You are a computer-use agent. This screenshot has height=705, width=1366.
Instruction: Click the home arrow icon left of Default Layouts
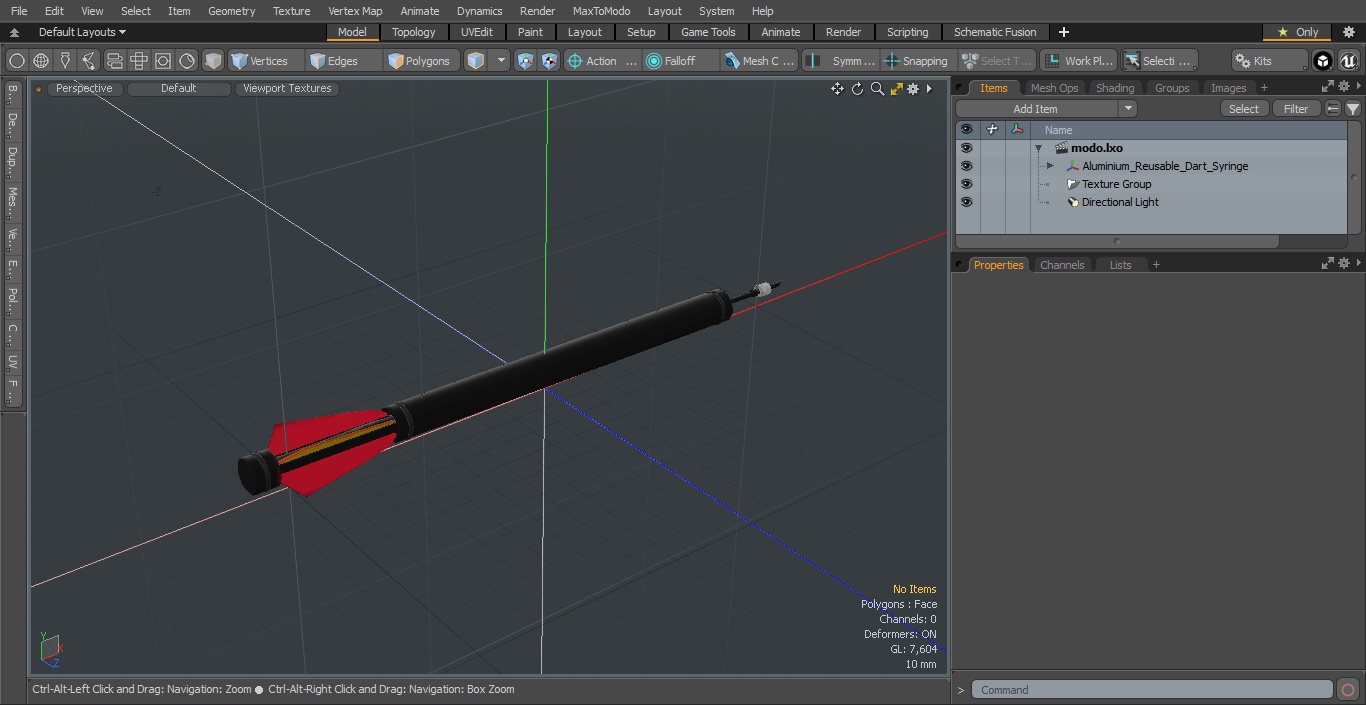(14, 32)
